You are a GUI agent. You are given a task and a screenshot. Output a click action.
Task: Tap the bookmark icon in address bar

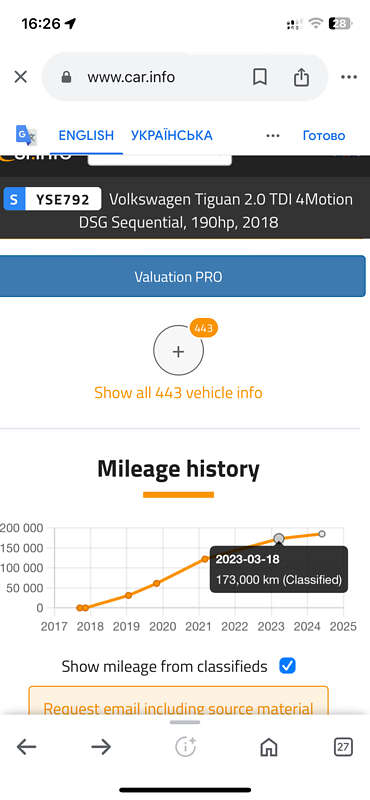point(260,77)
